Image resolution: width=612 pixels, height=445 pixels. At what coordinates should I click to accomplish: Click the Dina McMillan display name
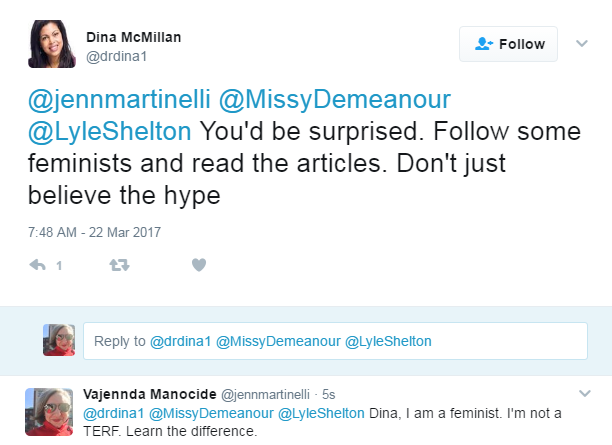point(133,37)
